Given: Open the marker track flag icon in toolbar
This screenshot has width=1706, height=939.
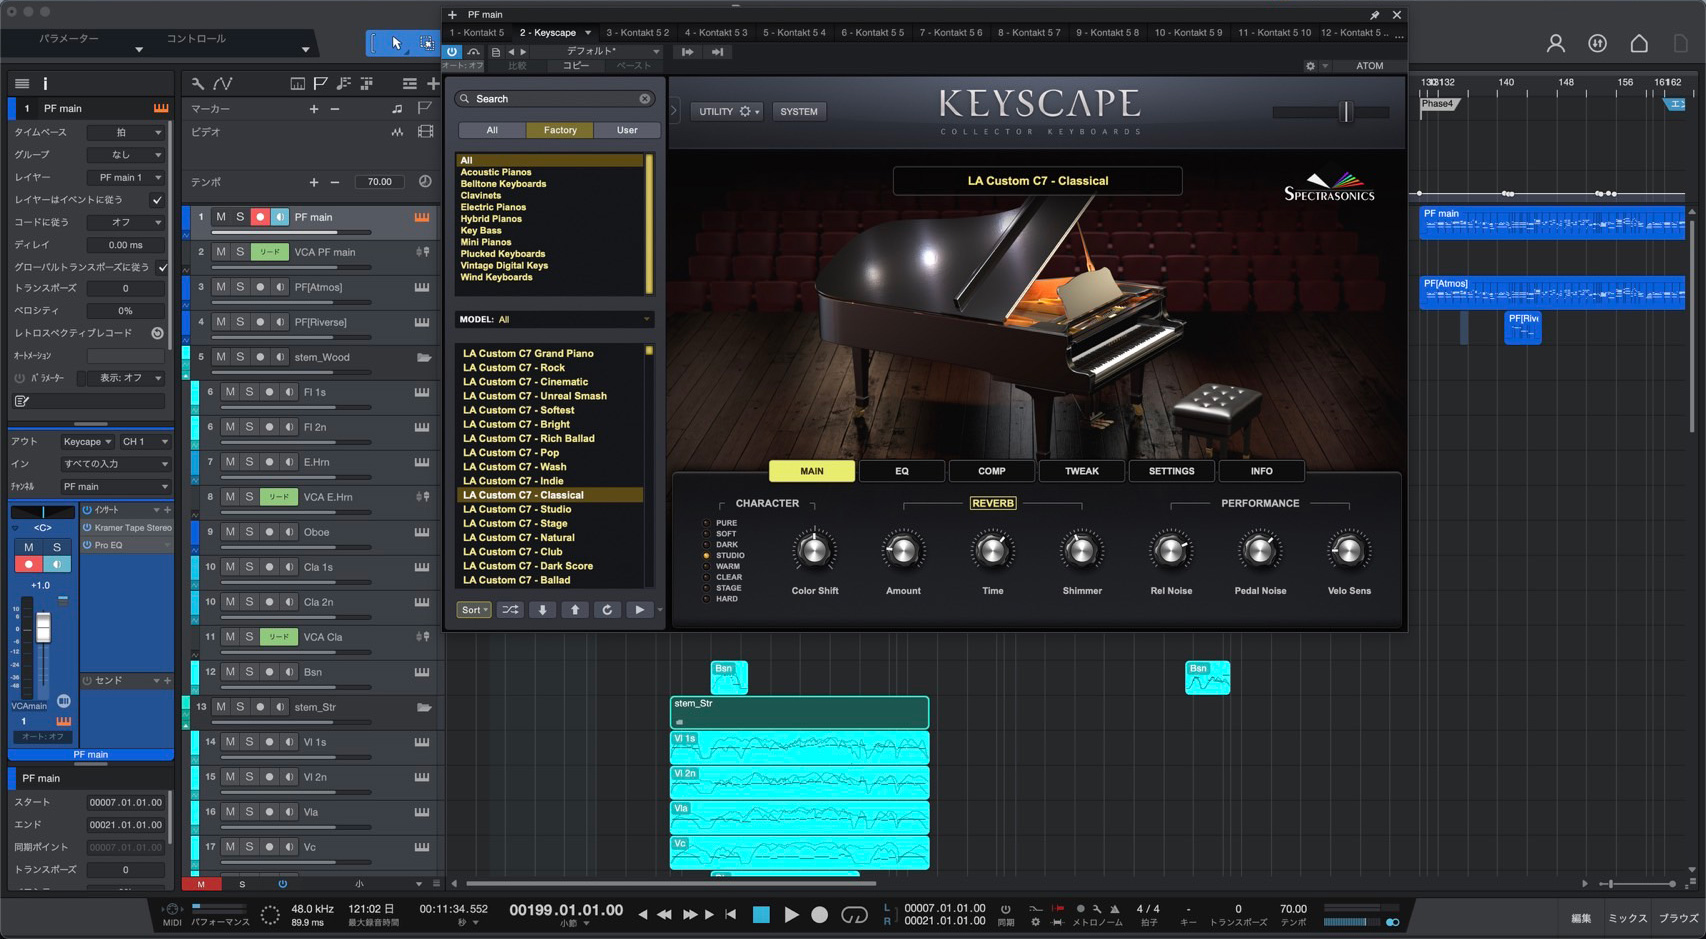Looking at the screenshot, I should click(321, 83).
